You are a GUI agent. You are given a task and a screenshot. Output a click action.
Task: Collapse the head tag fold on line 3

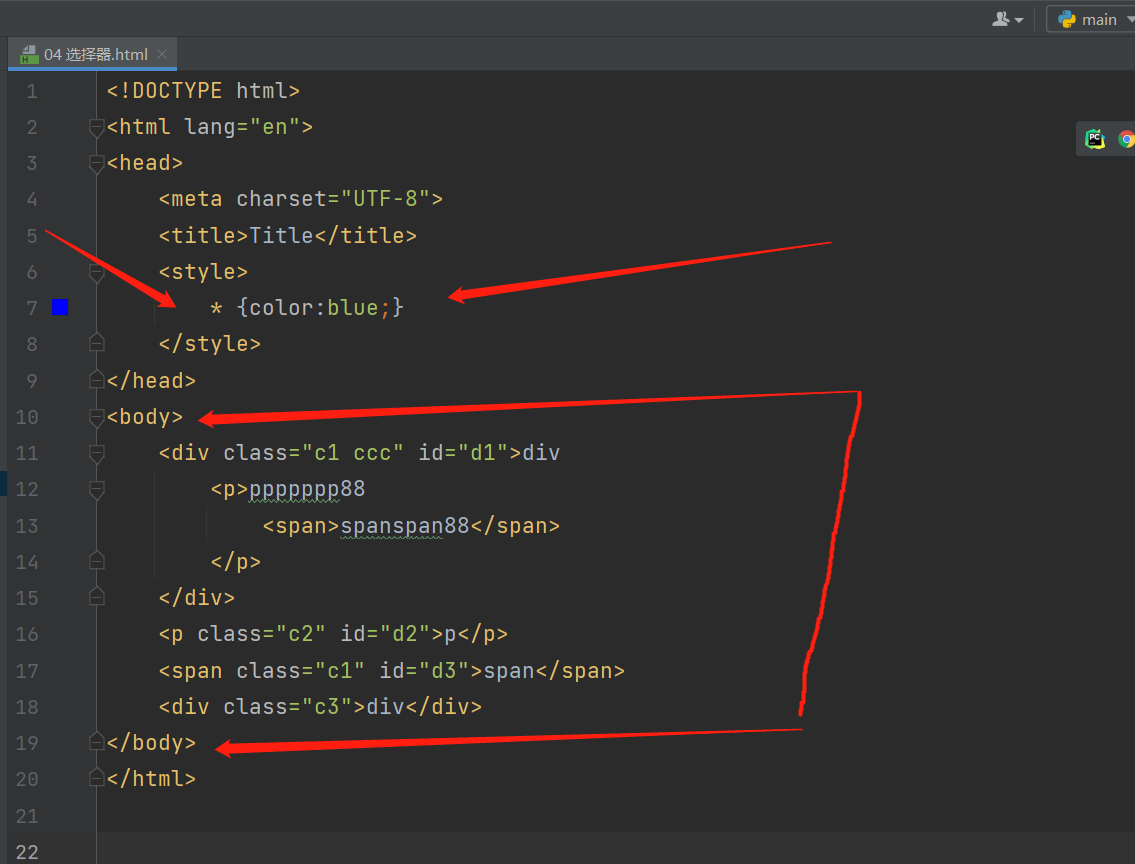click(96, 164)
